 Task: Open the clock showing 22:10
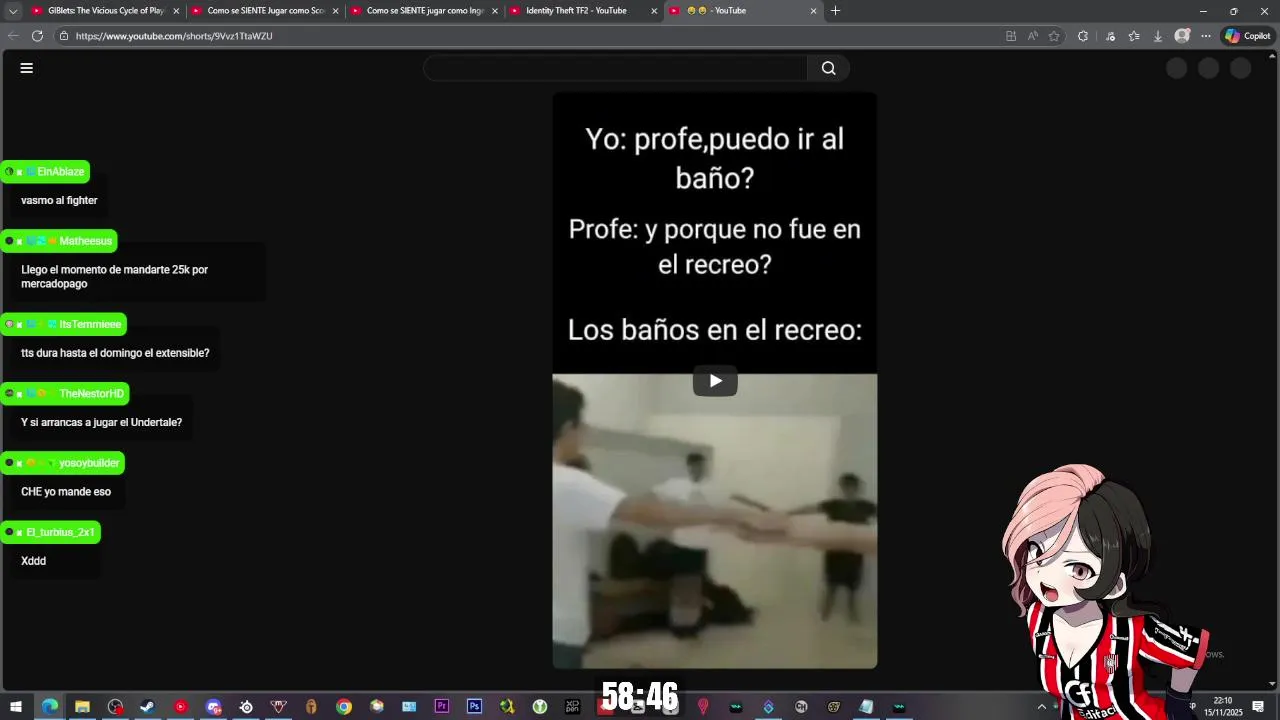(x=1222, y=707)
